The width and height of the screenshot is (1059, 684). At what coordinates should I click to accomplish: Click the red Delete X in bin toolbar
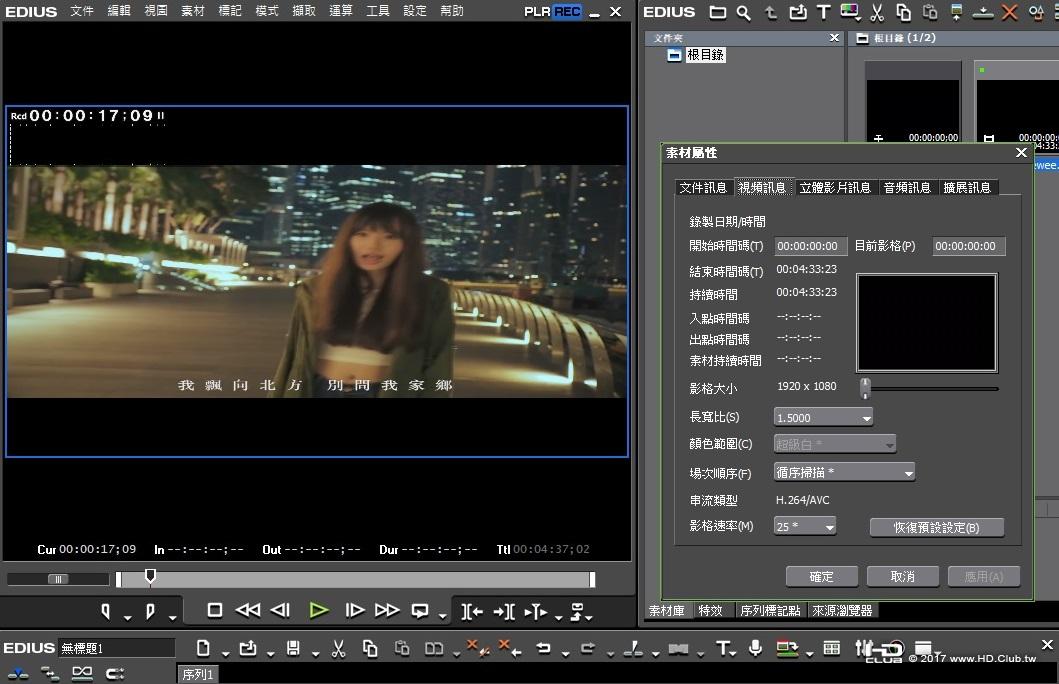(x=1010, y=12)
